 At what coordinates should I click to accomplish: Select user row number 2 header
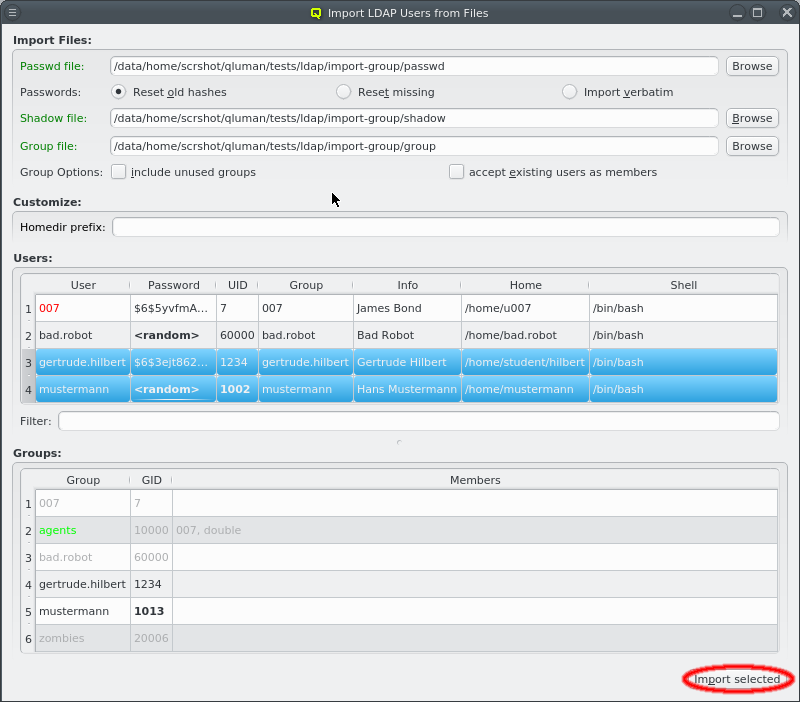[x=29, y=336]
